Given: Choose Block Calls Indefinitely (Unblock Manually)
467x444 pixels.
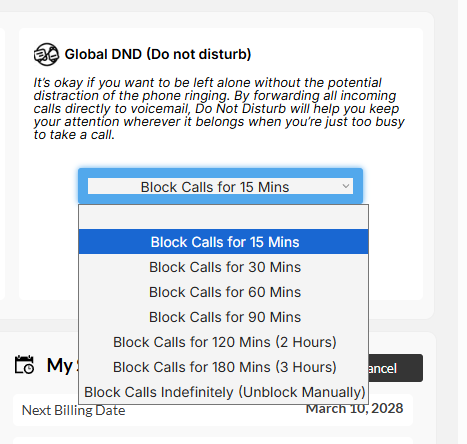Looking at the screenshot, I should [x=223, y=392].
